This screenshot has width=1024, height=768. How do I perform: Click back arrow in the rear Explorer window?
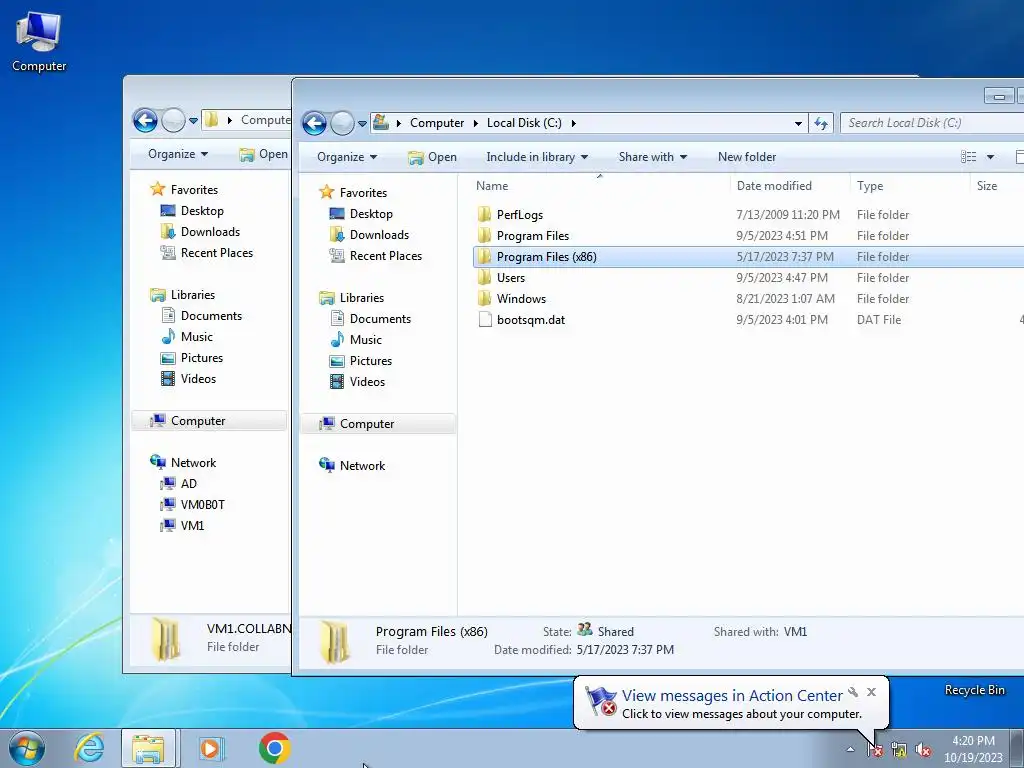[x=145, y=120]
